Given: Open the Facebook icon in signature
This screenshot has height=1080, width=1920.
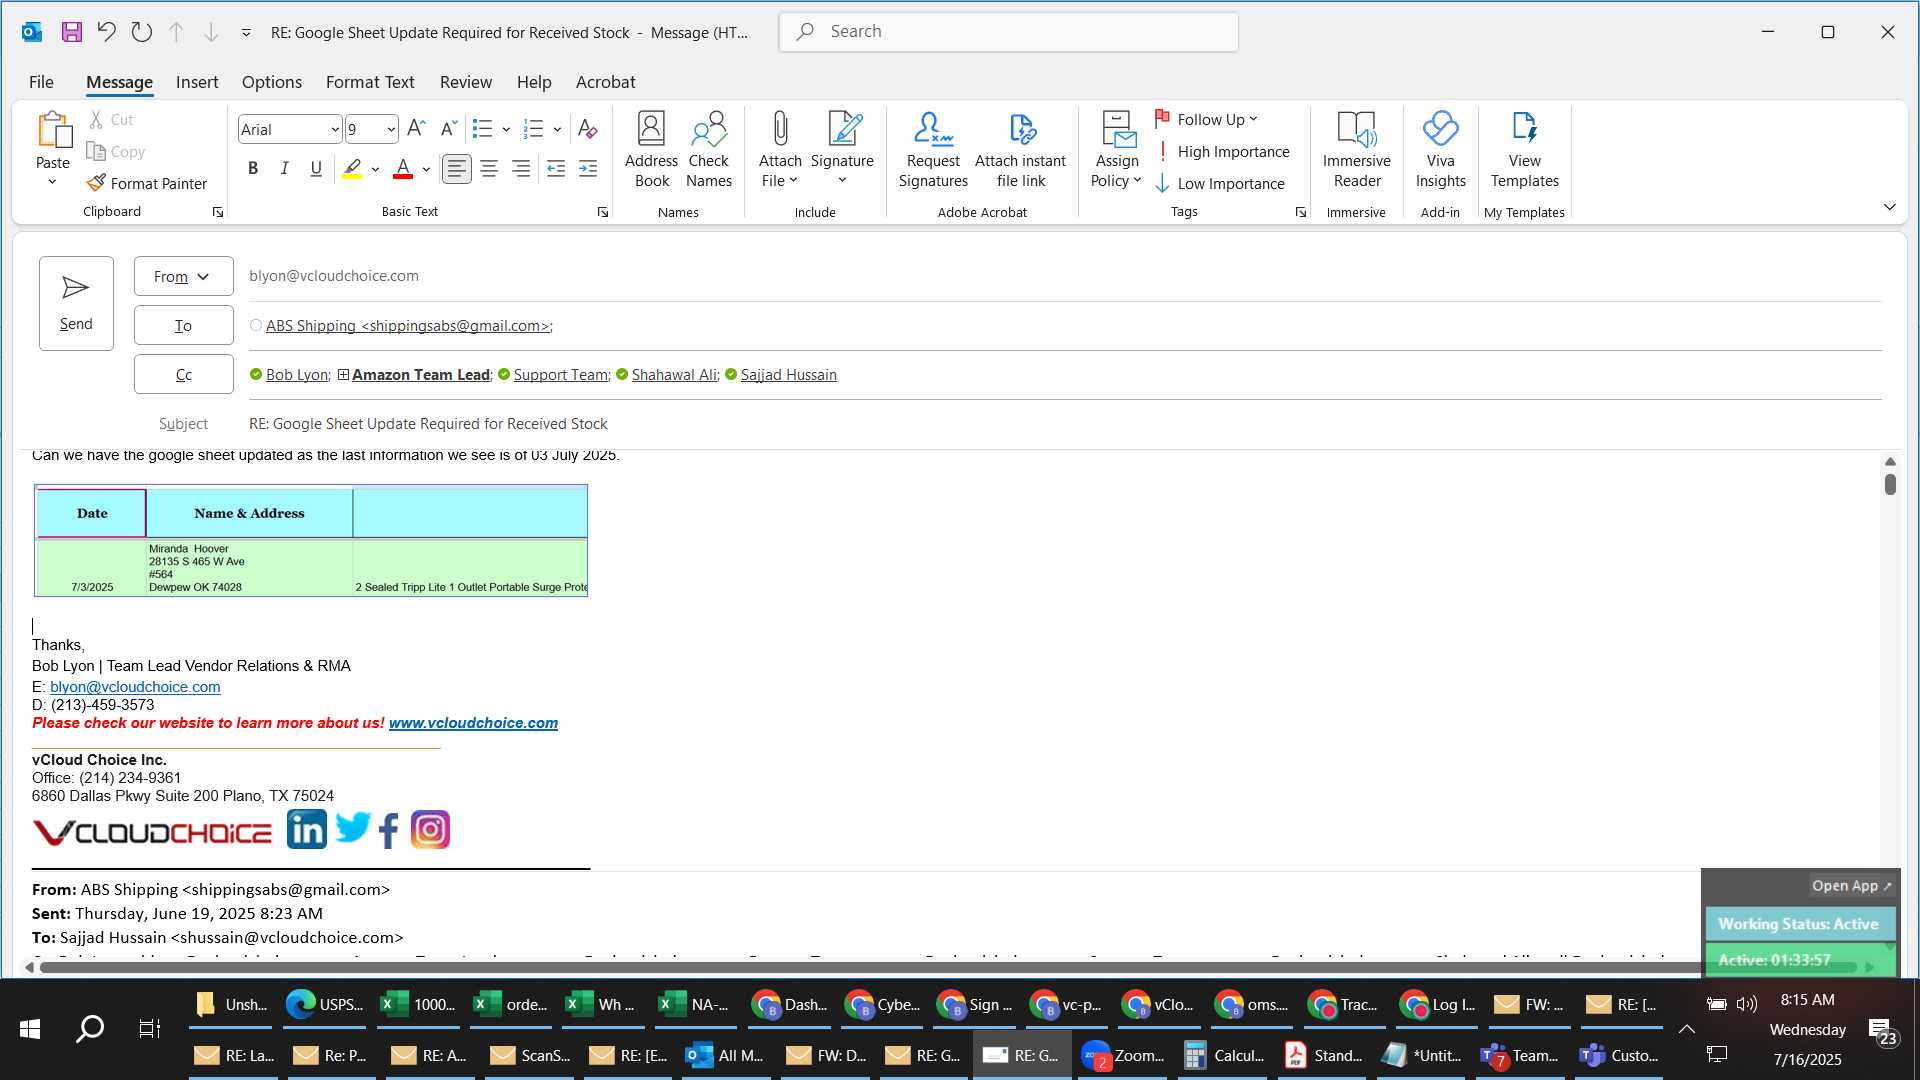Looking at the screenshot, I should (x=389, y=830).
